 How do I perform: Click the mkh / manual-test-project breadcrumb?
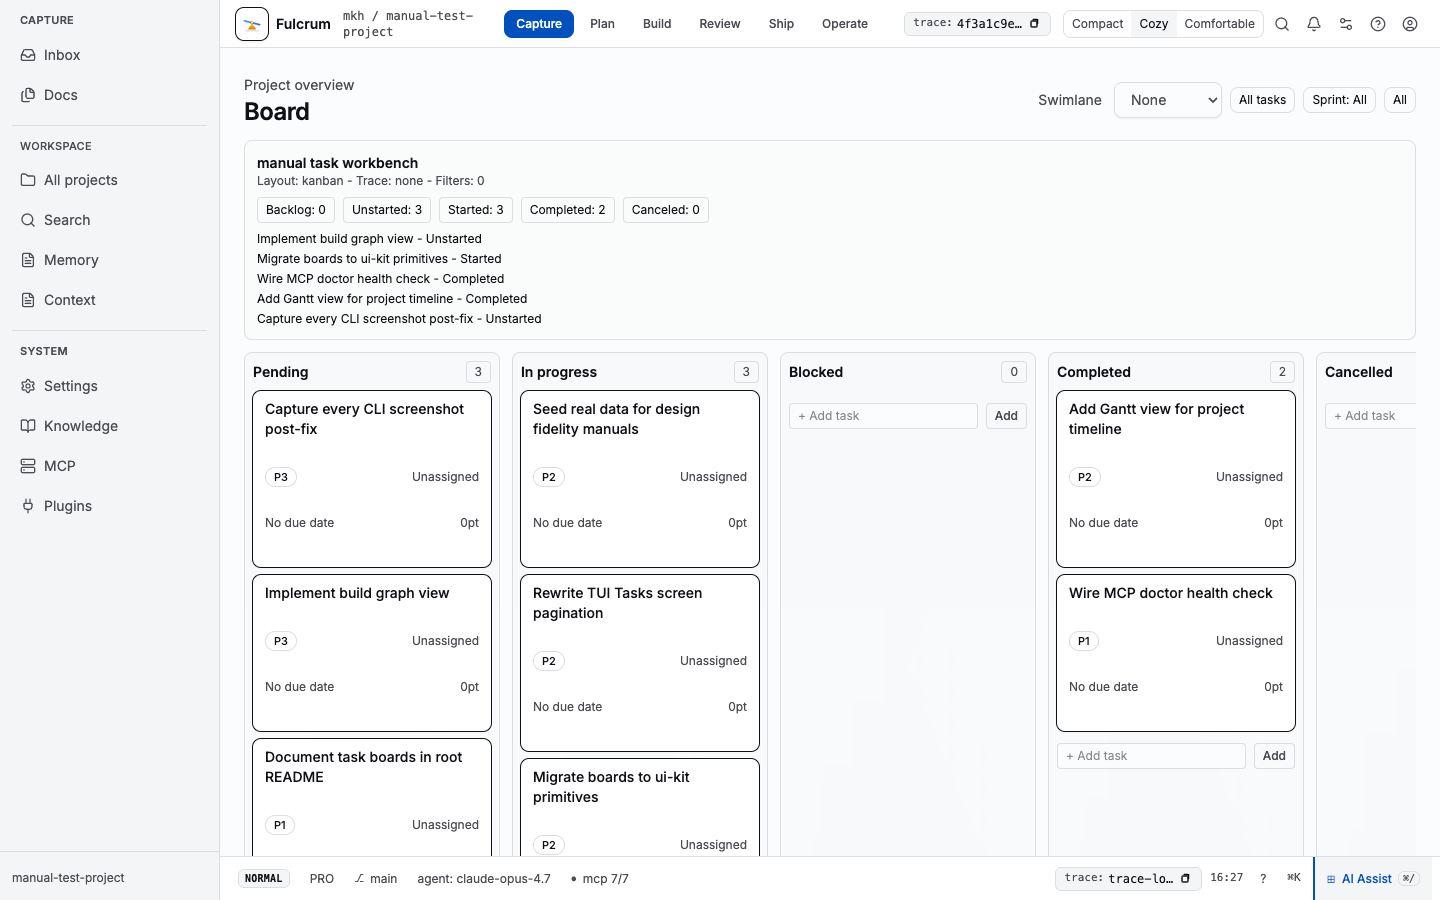pos(408,24)
